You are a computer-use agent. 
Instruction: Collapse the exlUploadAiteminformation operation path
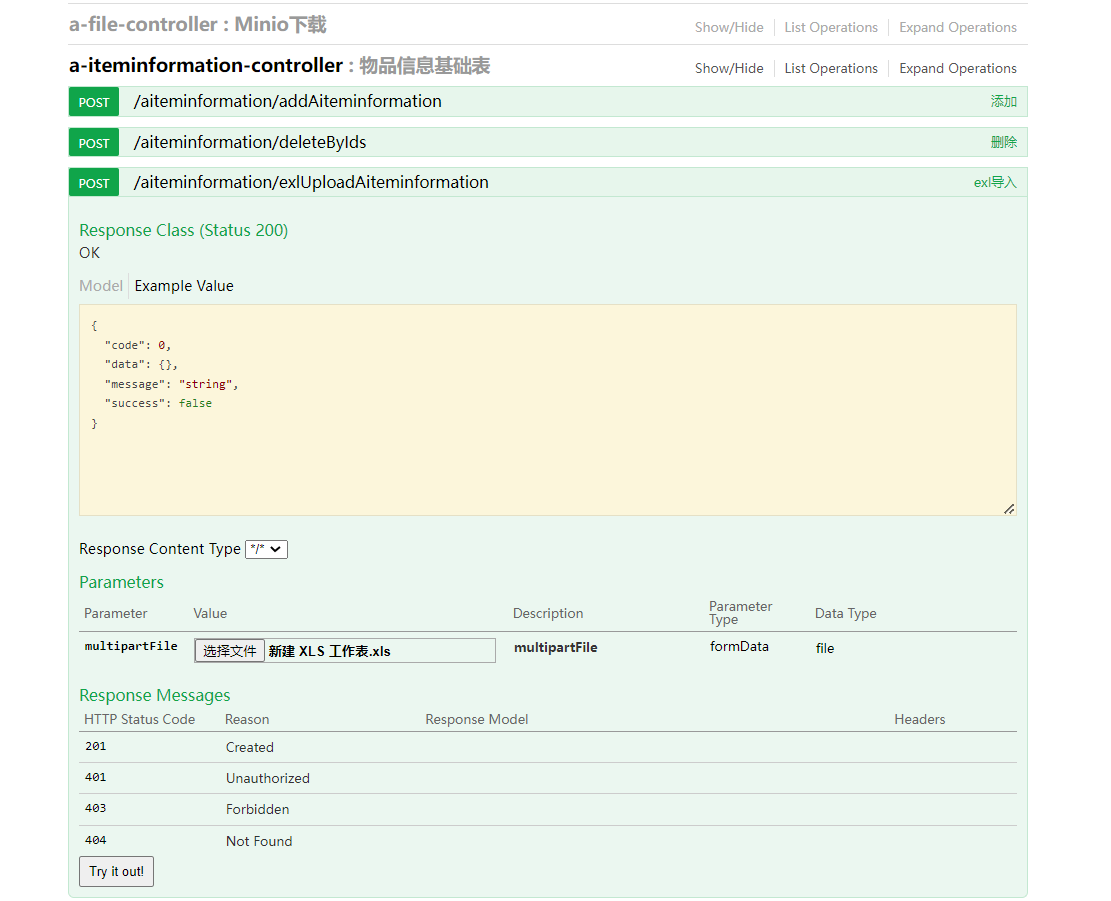(x=311, y=183)
